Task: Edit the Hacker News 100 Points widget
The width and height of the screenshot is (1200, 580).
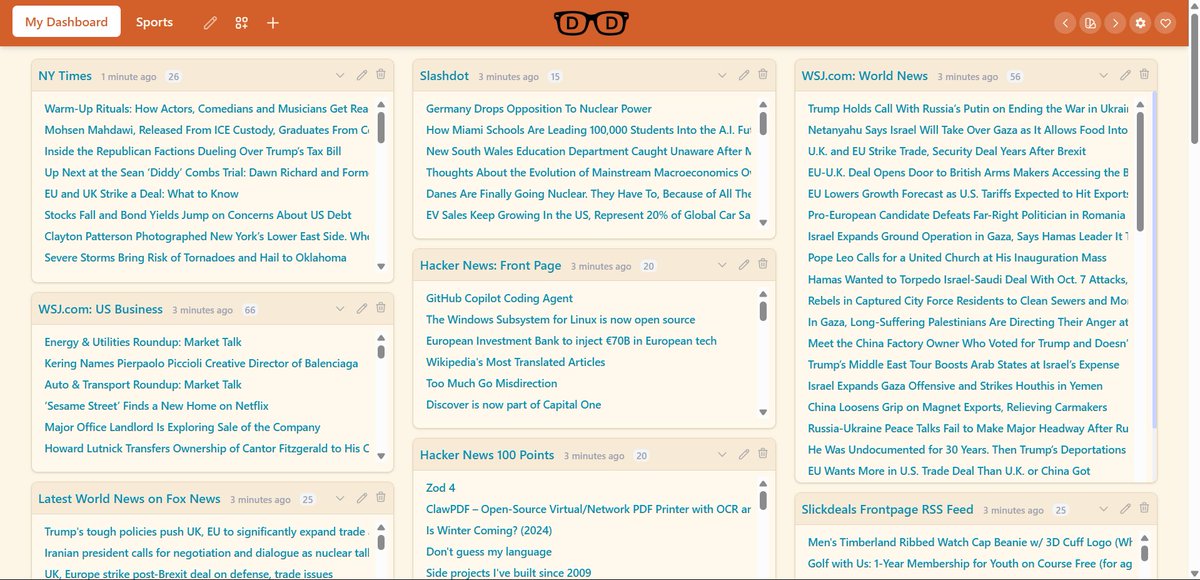Action: pyautogui.click(x=744, y=454)
